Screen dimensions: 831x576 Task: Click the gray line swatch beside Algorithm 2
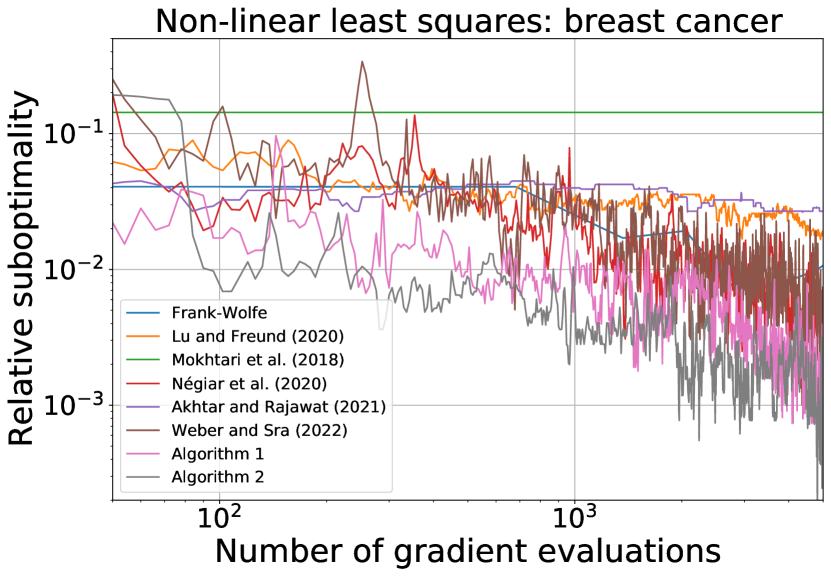tap(143, 477)
